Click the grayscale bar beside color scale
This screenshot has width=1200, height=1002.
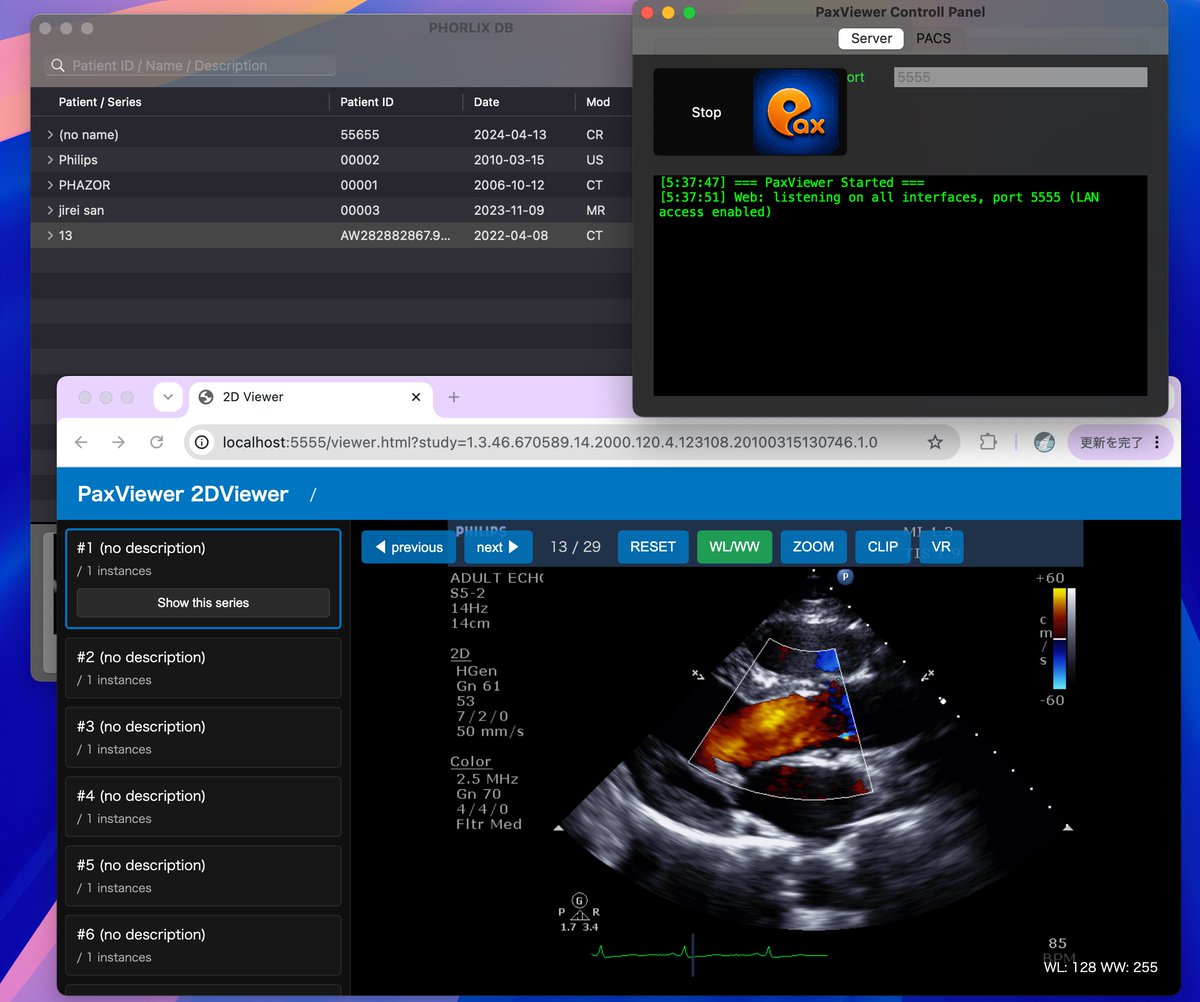[x=1072, y=638]
